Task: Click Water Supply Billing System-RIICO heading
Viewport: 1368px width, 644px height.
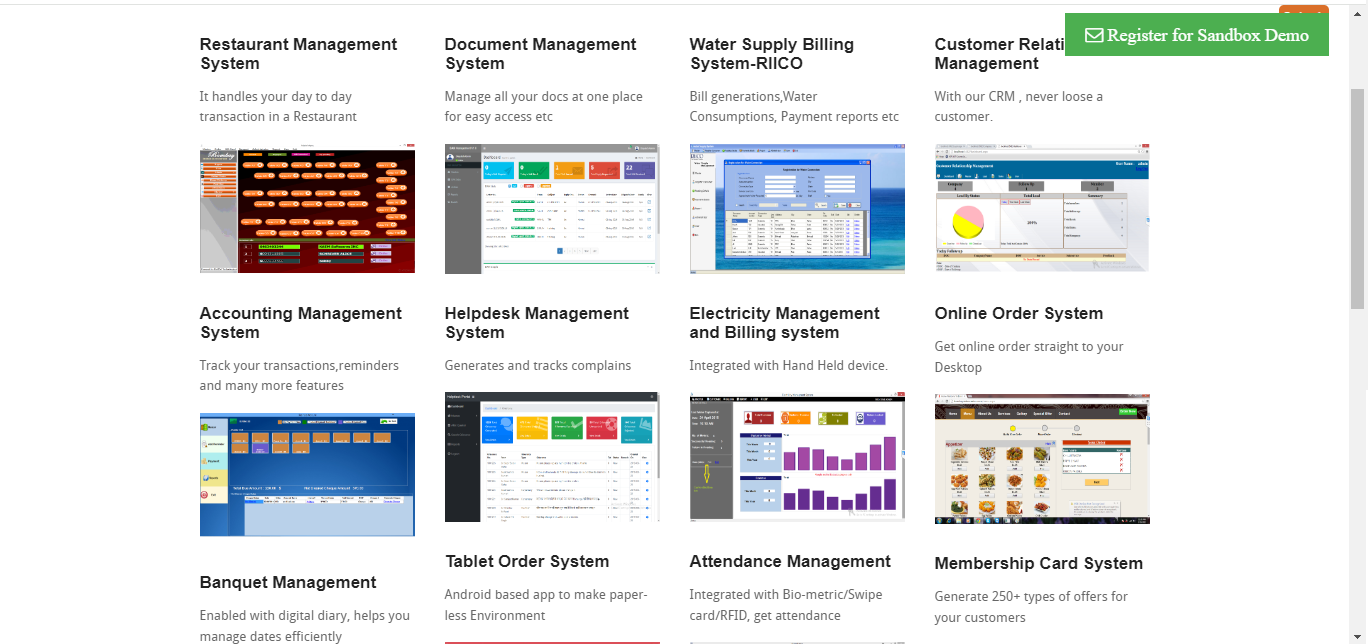Action: [x=772, y=54]
